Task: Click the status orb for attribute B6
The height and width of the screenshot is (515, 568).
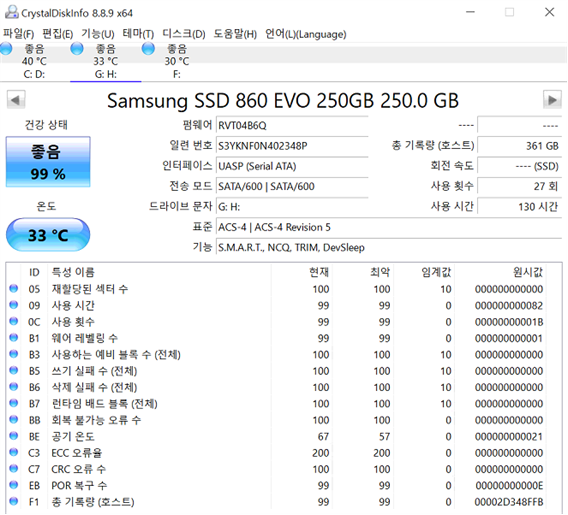Action: pos(14,386)
